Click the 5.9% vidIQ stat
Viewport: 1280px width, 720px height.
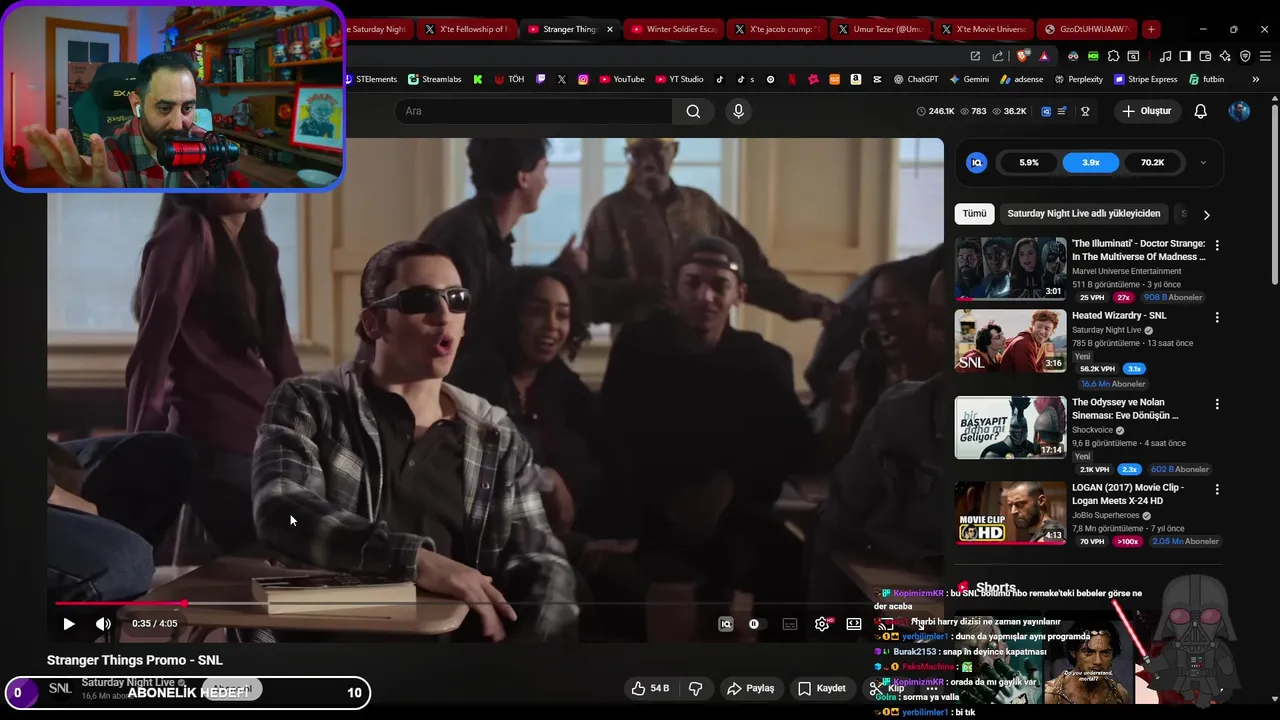[x=1029, y=162]
